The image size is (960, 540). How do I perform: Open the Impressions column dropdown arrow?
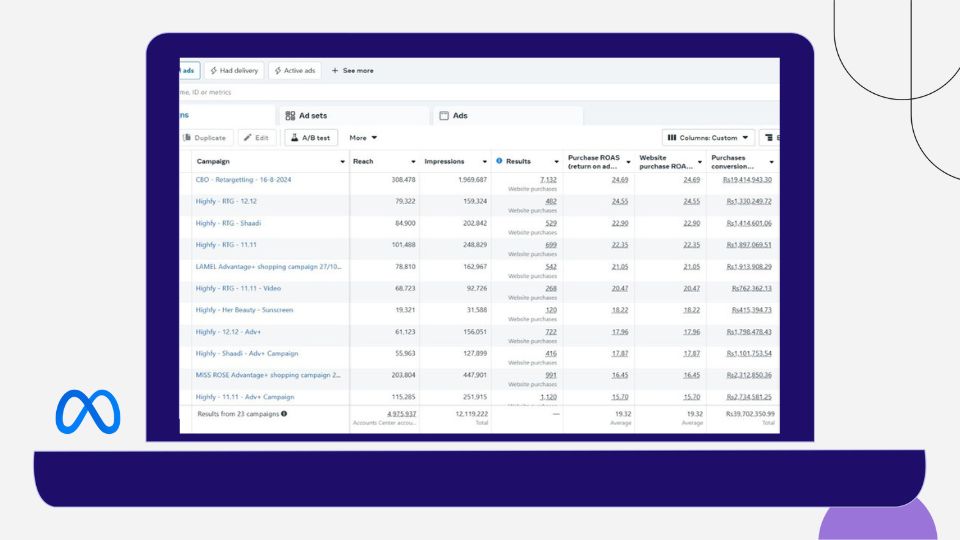click(x=485, y=162)
